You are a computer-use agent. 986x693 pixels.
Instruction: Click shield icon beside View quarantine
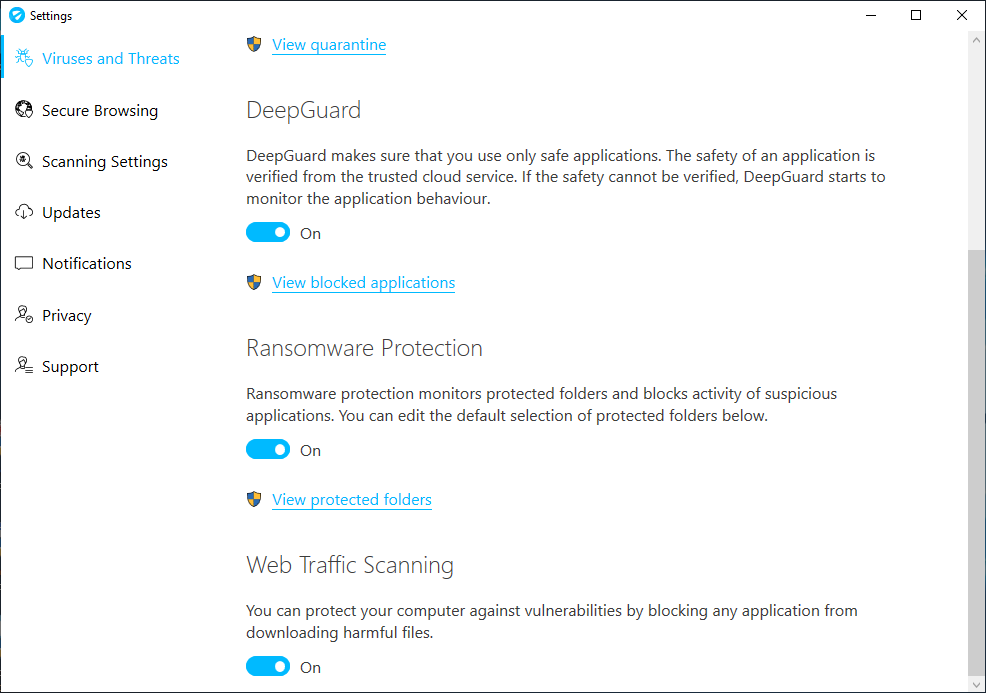coord(255,44)
